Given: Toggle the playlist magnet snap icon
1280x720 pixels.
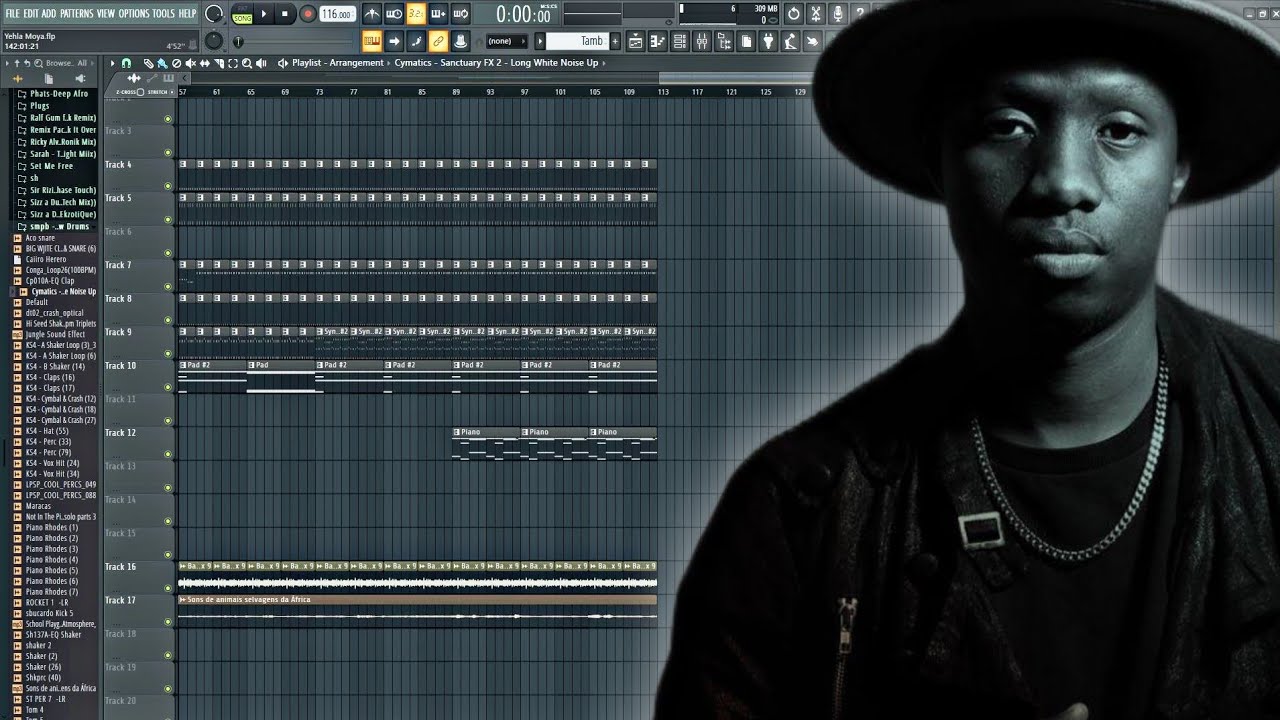Looking at the screenshot, I should tap(126, 63).
